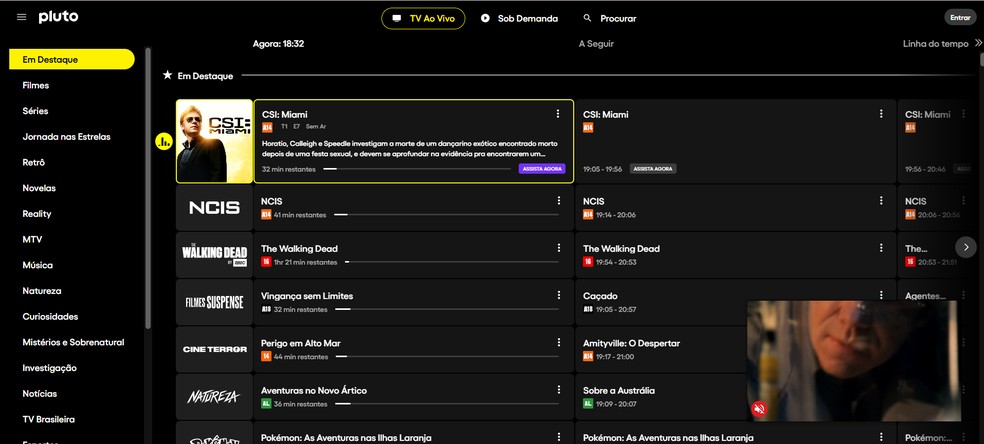Viewport: 984px width, 444px height.
Task: Expand Linha do tempo timeline
Action: point(942,44)
